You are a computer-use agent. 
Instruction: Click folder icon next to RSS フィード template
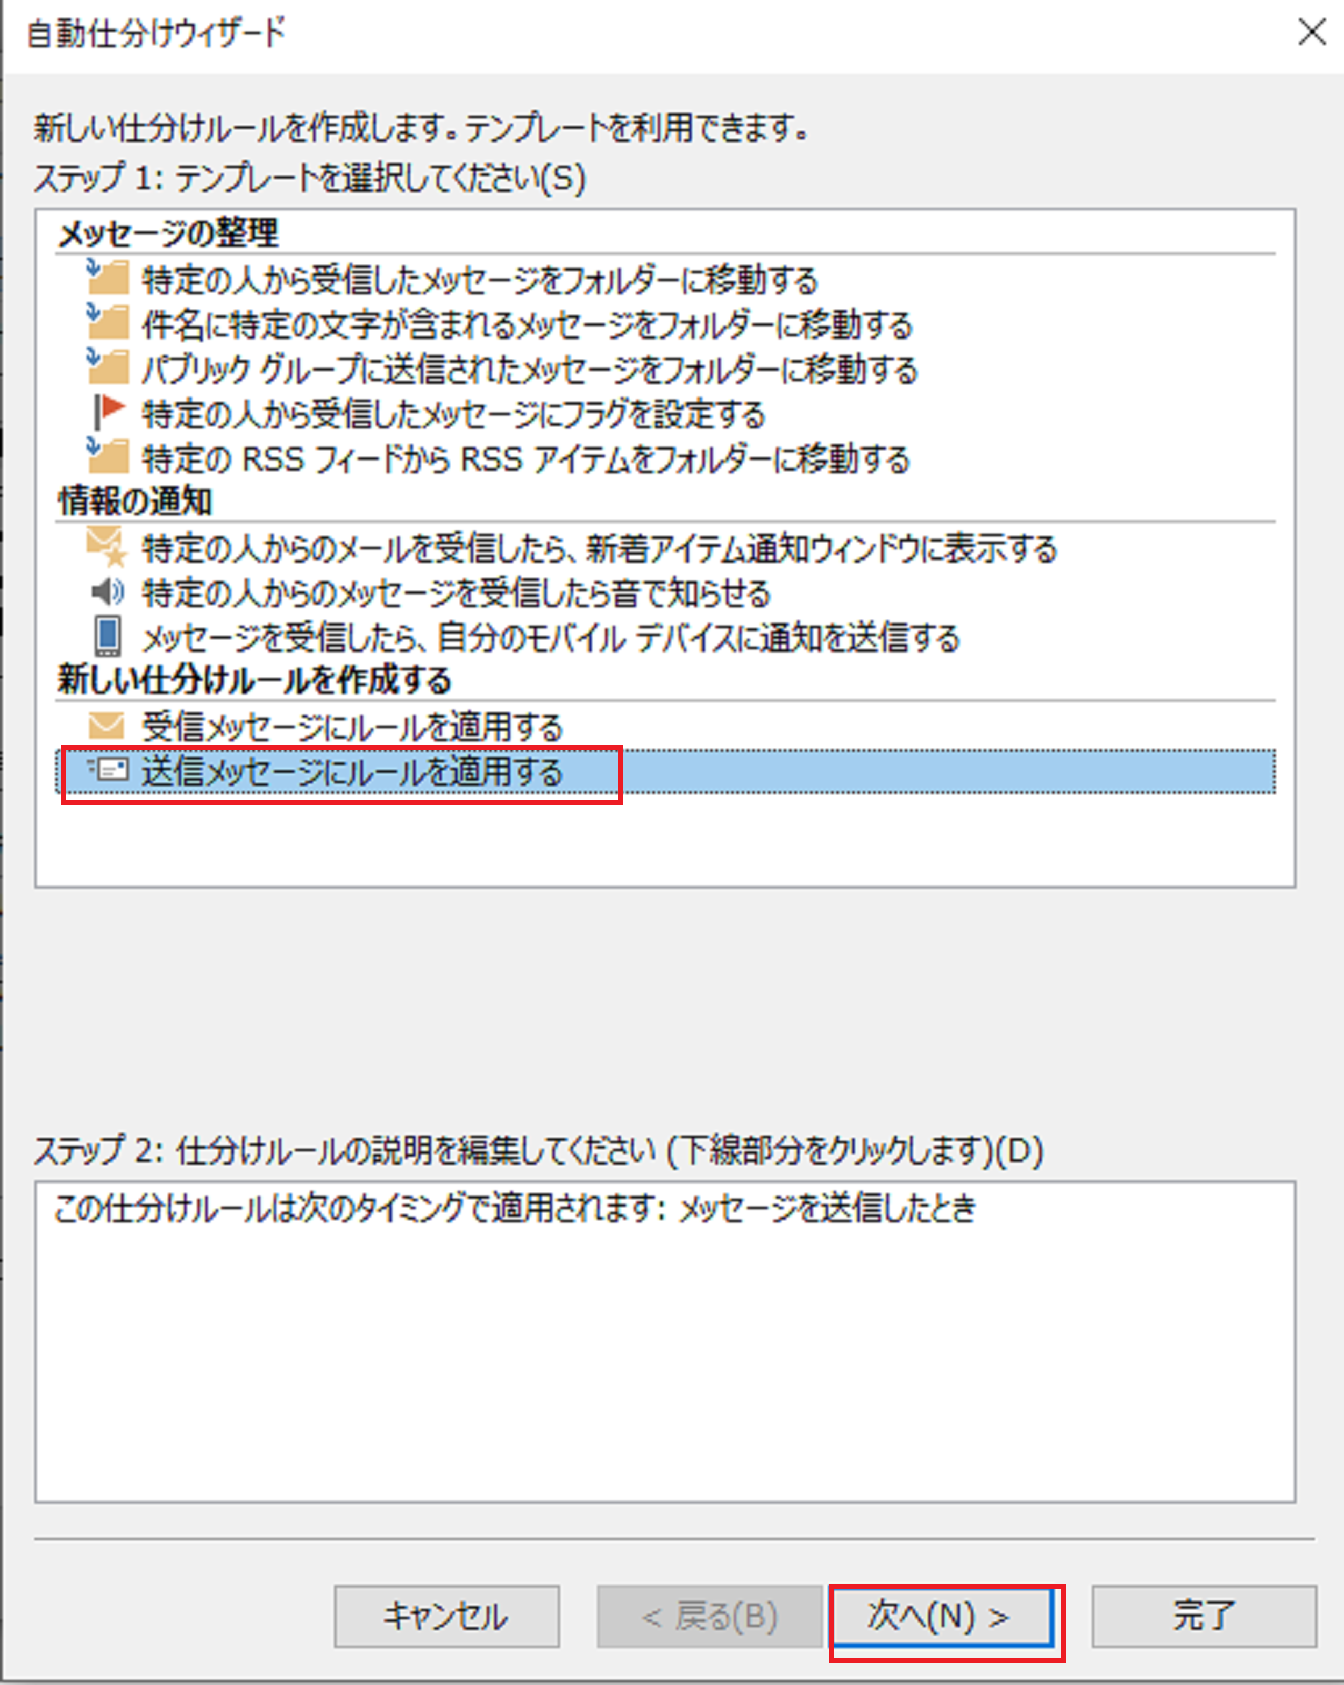[x=107, y=455]
